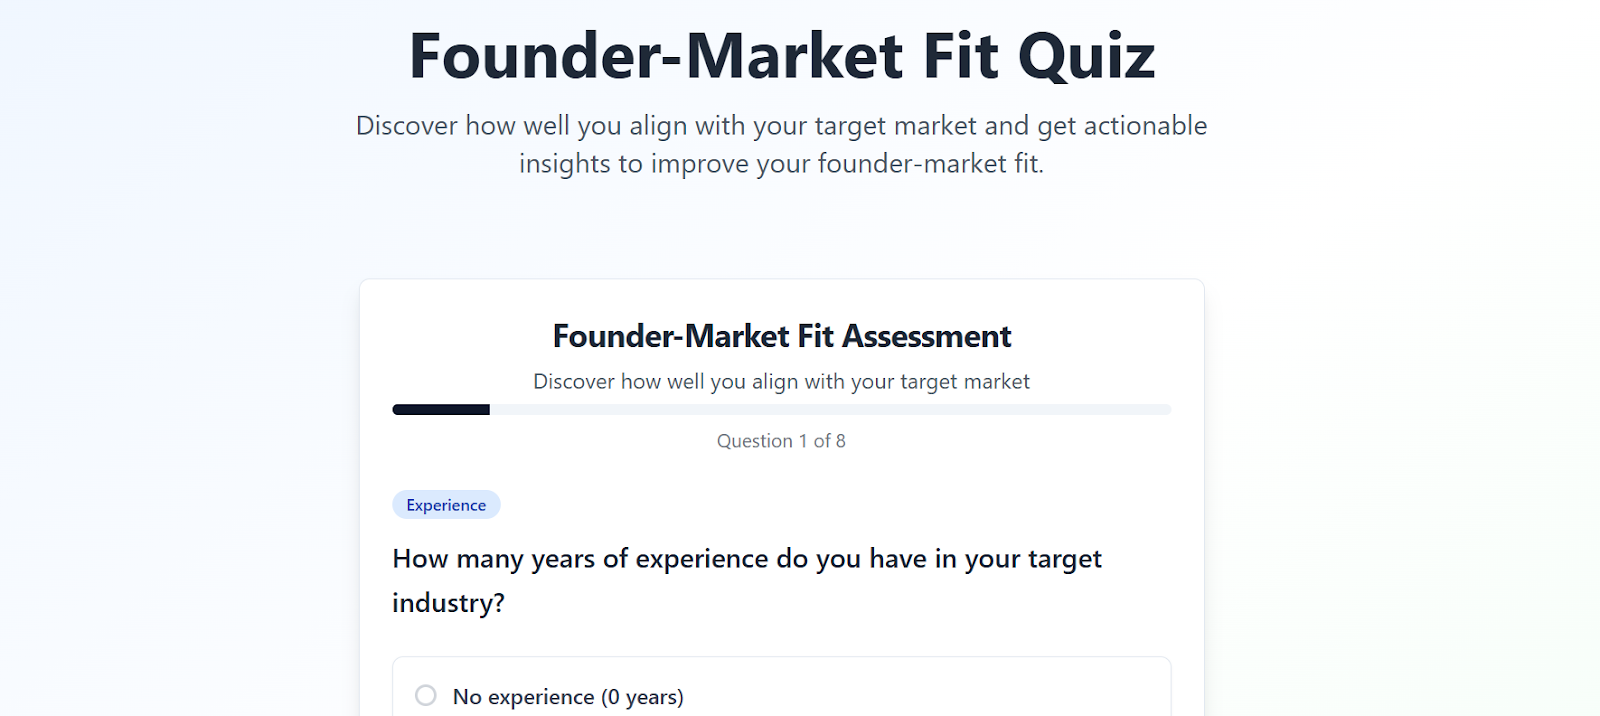Click the card subtitle about target market

click(x=781, y=381)
